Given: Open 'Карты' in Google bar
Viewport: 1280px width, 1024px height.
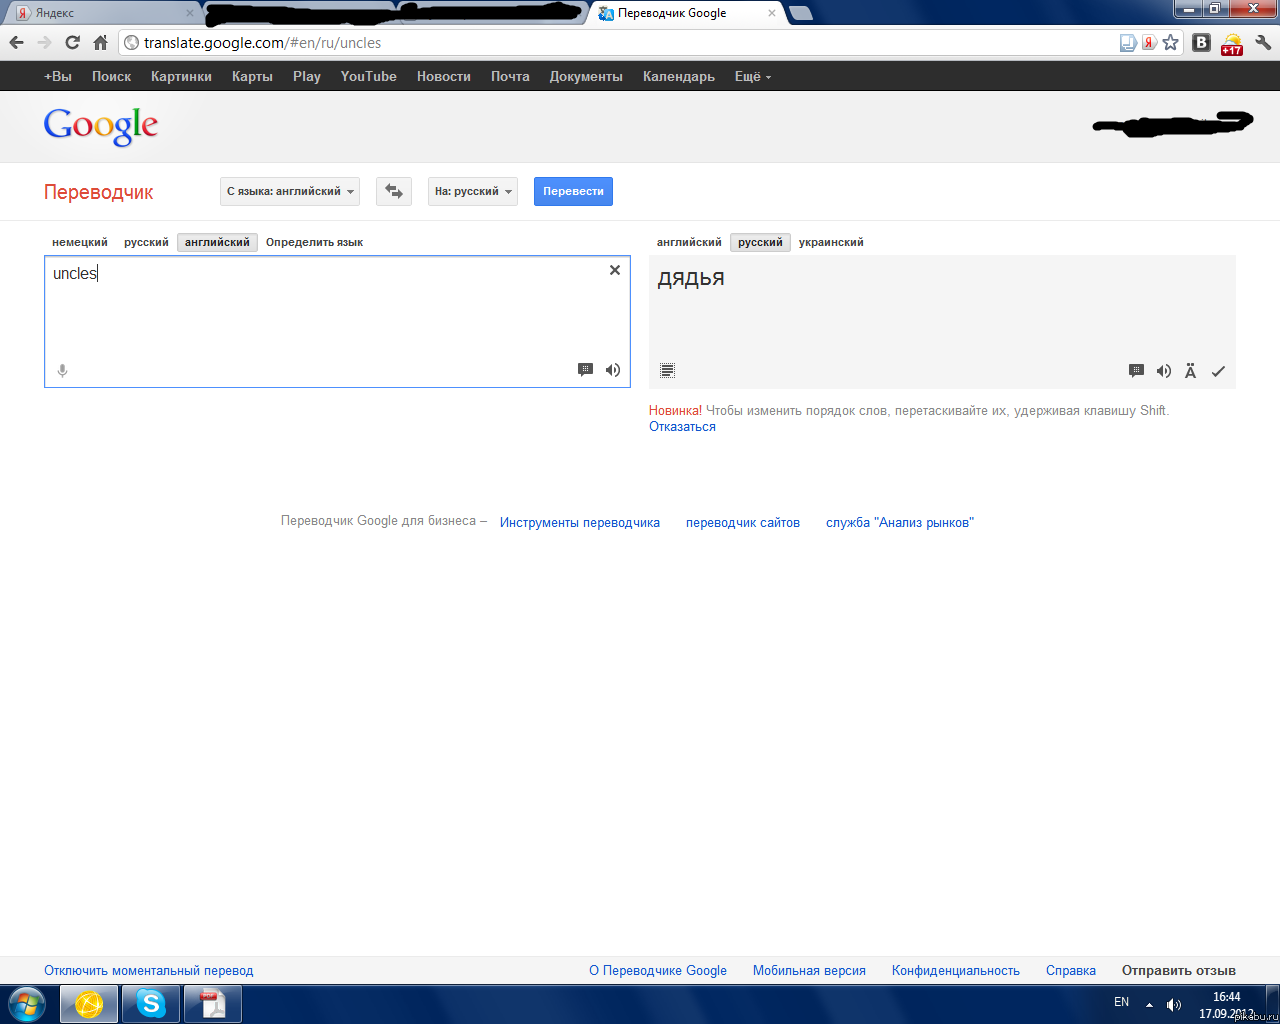Looking at the screenshot, I should [x=252, y=76].
